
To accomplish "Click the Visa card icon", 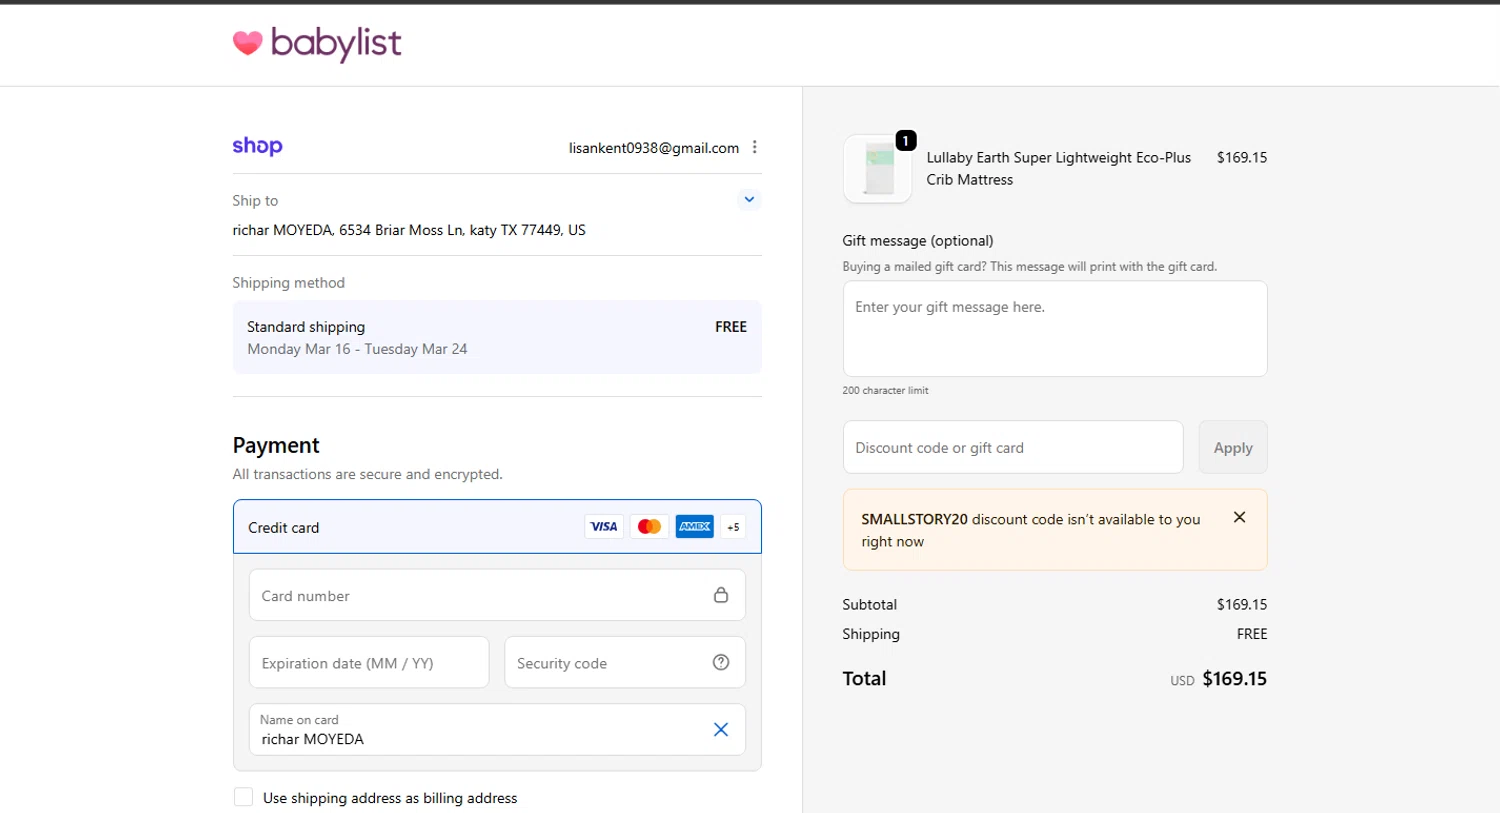I will pos(604,527).
